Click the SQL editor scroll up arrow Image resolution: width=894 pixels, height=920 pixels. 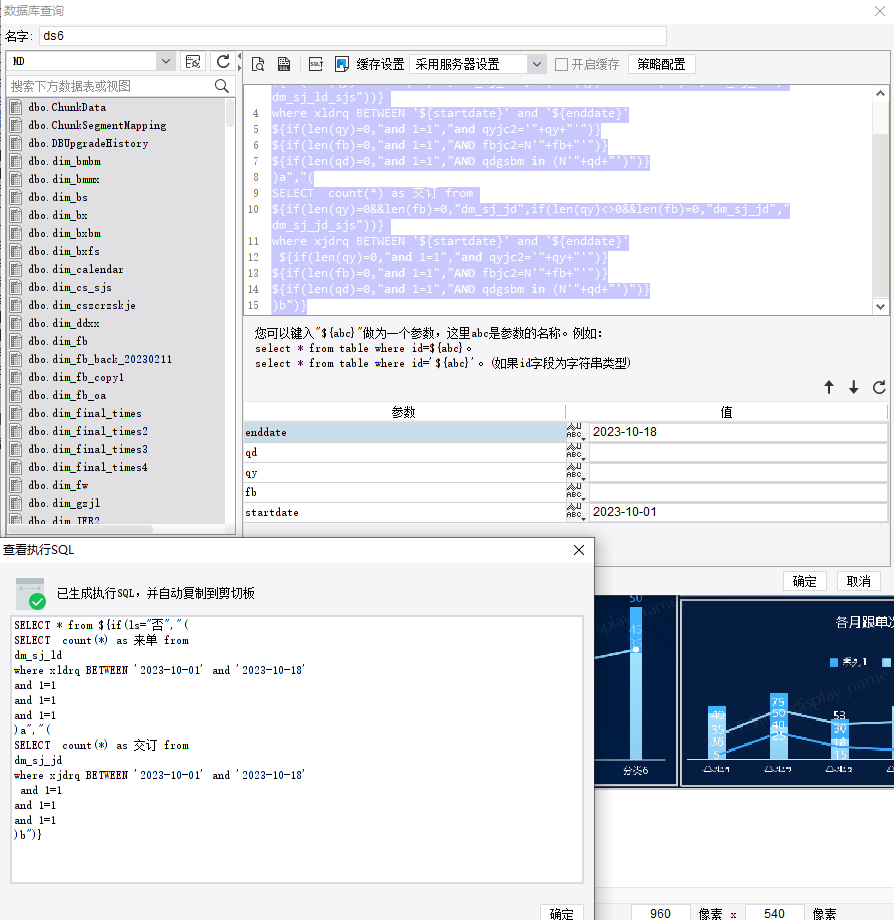pyautogui.click(x=880, y=93)
